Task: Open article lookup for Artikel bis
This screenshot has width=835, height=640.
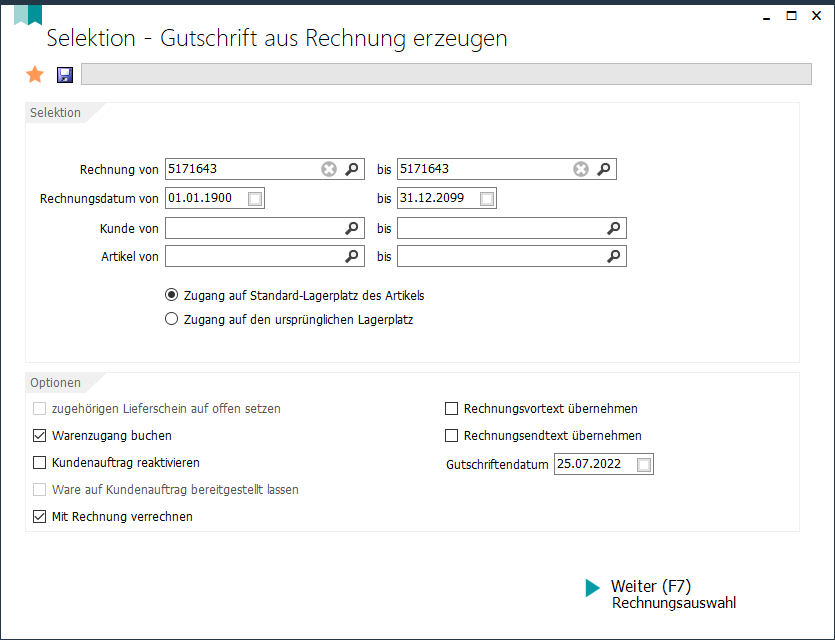Action: click(614, 256)
